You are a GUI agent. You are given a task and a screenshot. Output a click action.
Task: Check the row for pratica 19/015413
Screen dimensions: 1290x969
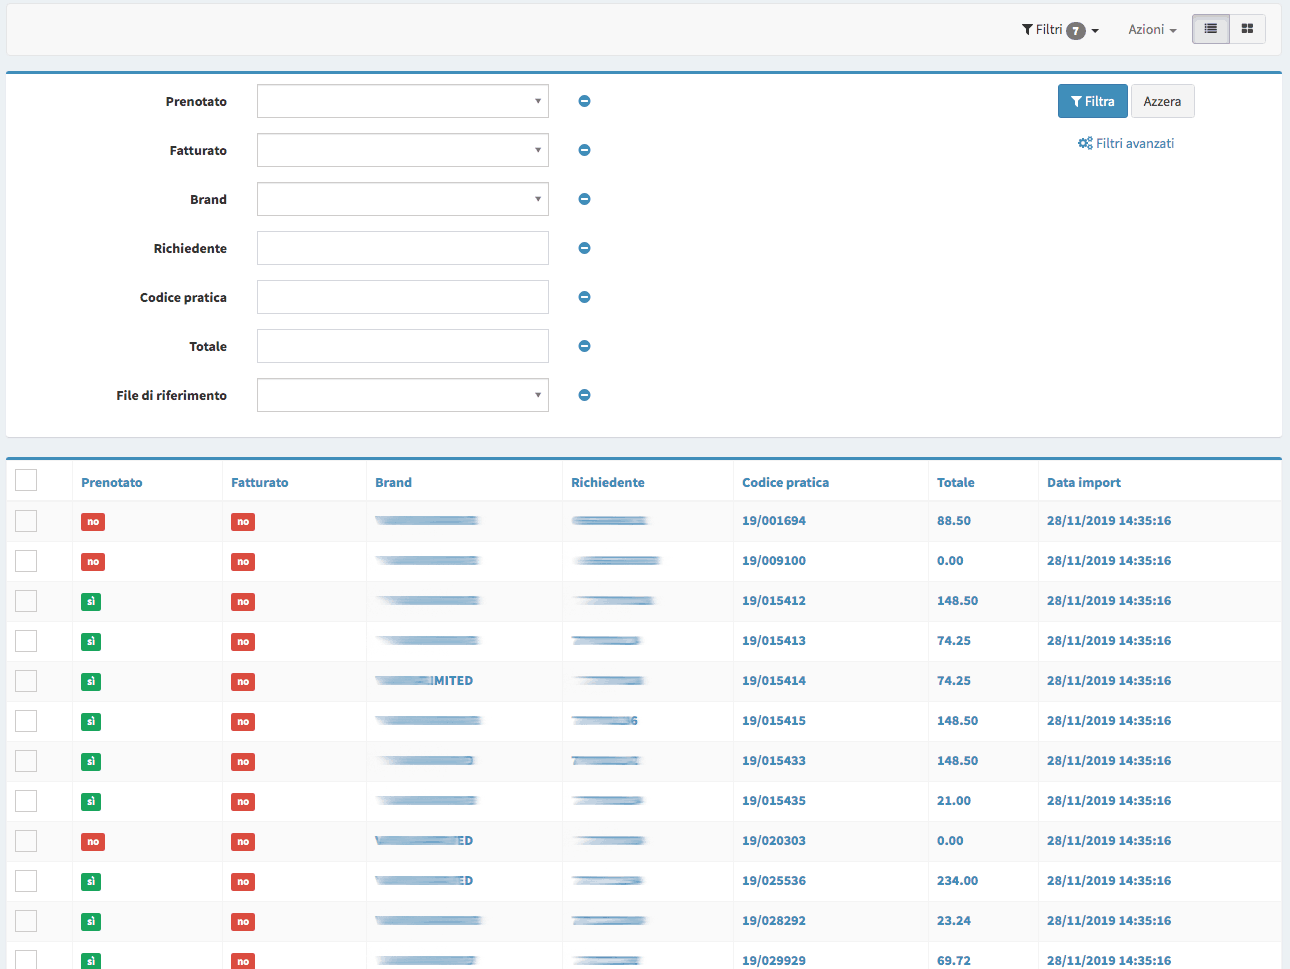coord(26,641)
